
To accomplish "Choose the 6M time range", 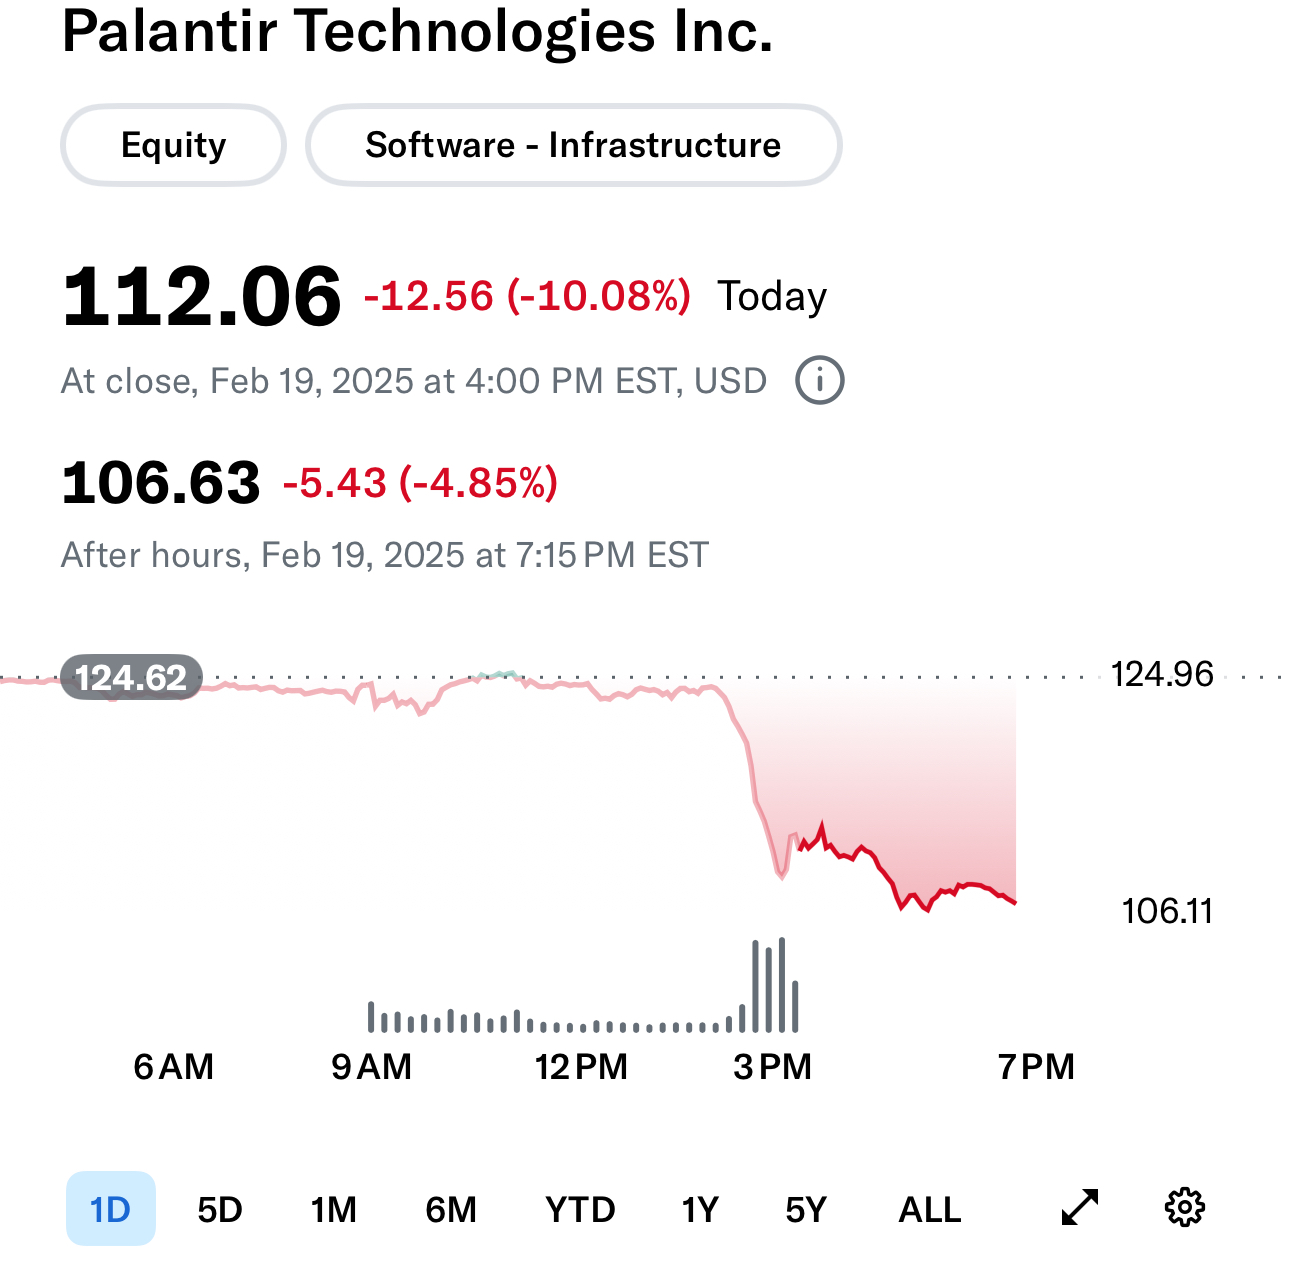I will tap(451, 1210).
